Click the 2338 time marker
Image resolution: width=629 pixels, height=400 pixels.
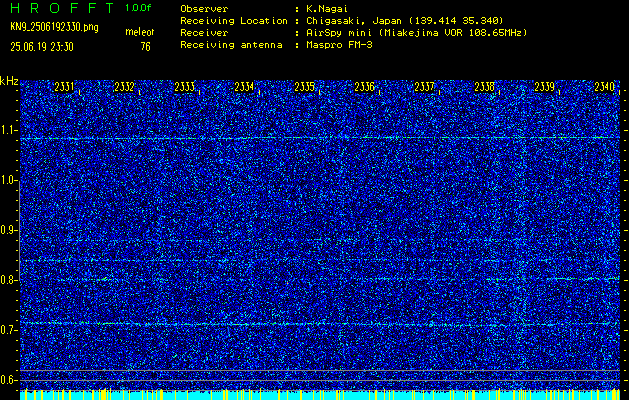coord(485,87)
